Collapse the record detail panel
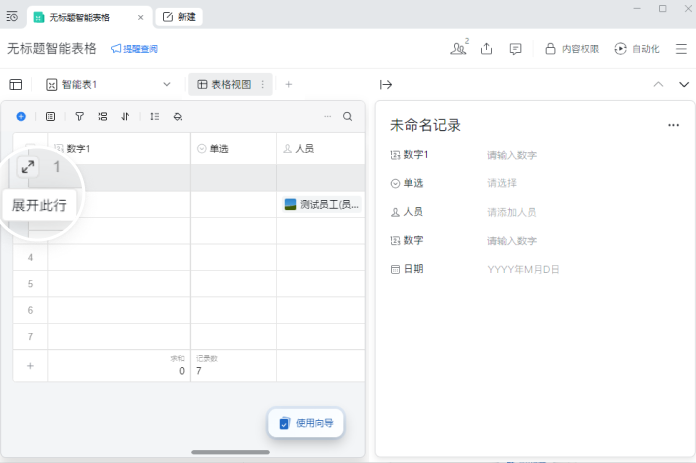Image resolution: width=696 pixels, height=463 pixels. (386, 84)
